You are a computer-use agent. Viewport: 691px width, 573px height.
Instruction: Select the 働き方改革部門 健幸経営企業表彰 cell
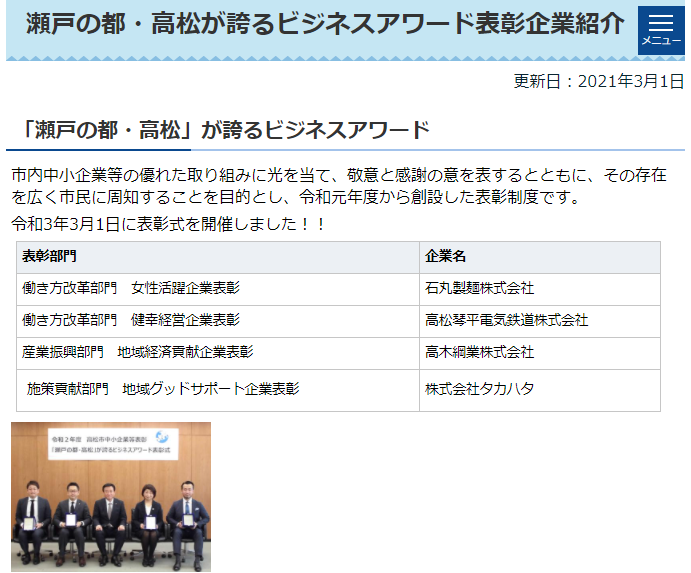point(218,321)
